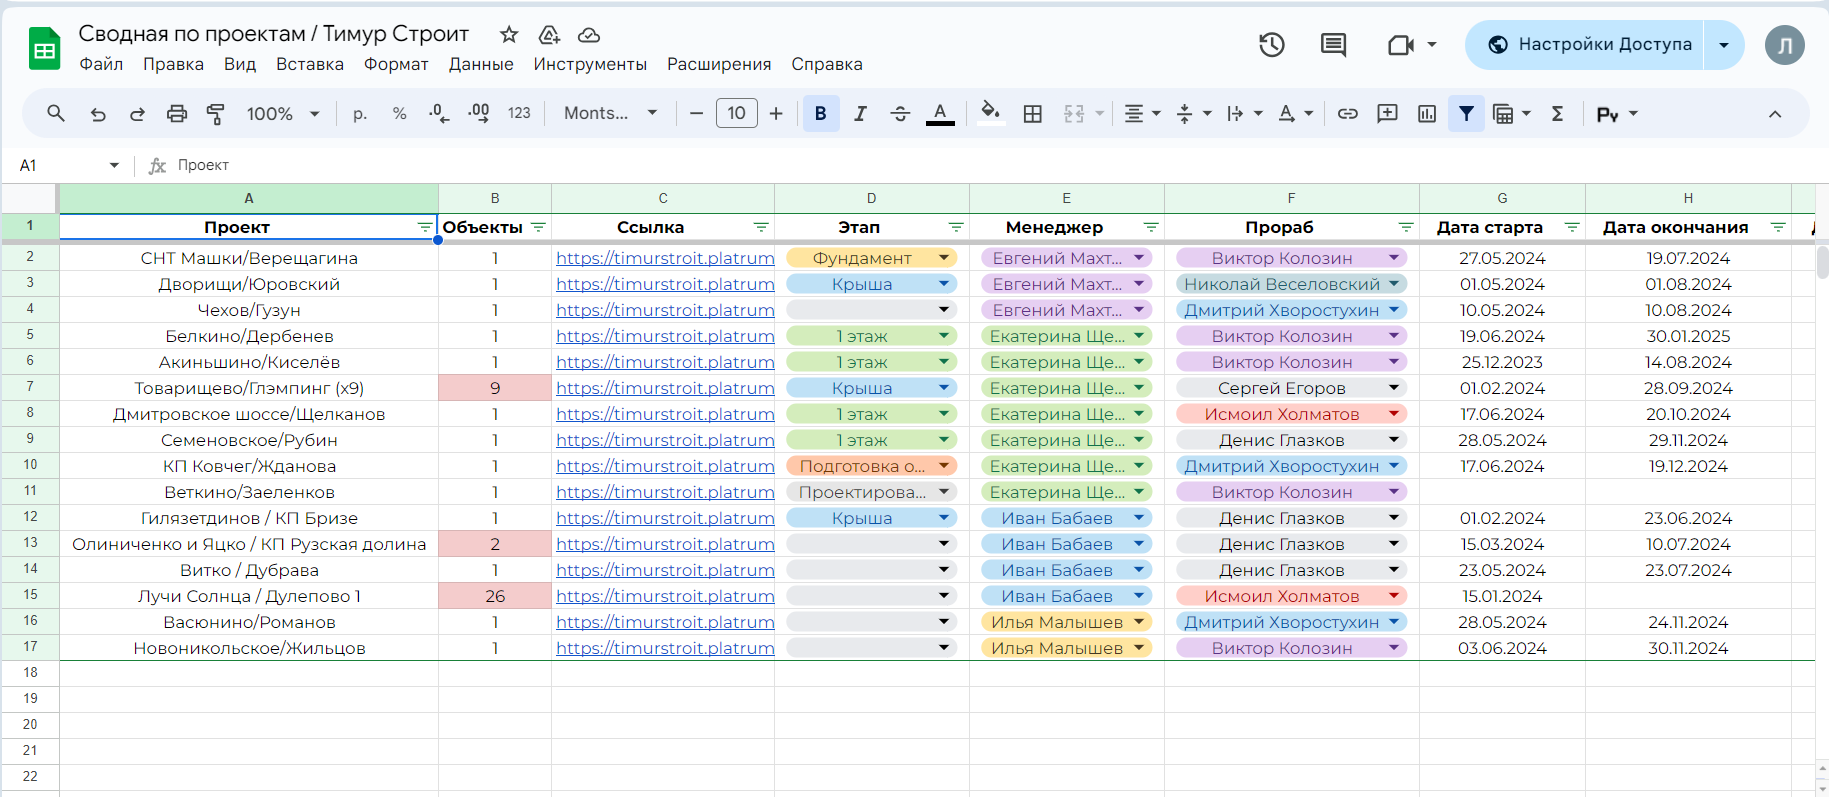
Task: Apply italic formatting
Action: click(860, 114)
